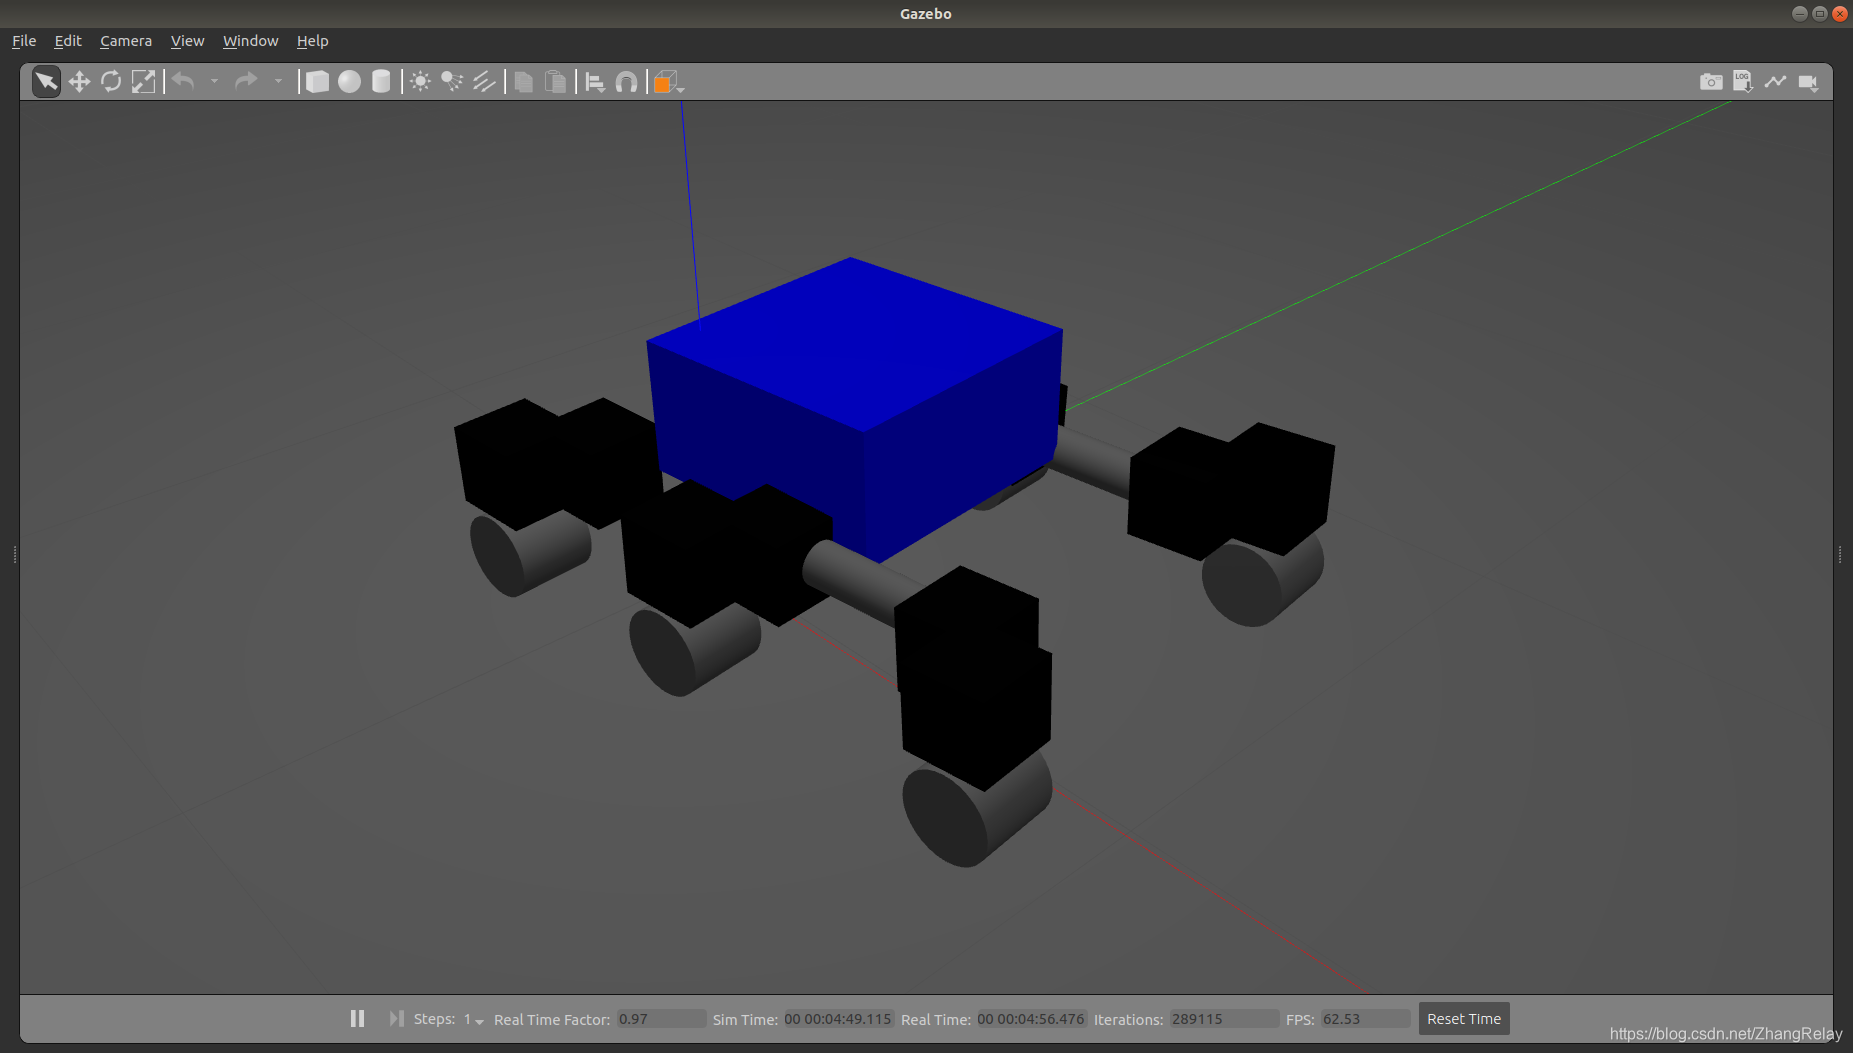
Task: Click the left side panel handle
Action: click(14, 554)
